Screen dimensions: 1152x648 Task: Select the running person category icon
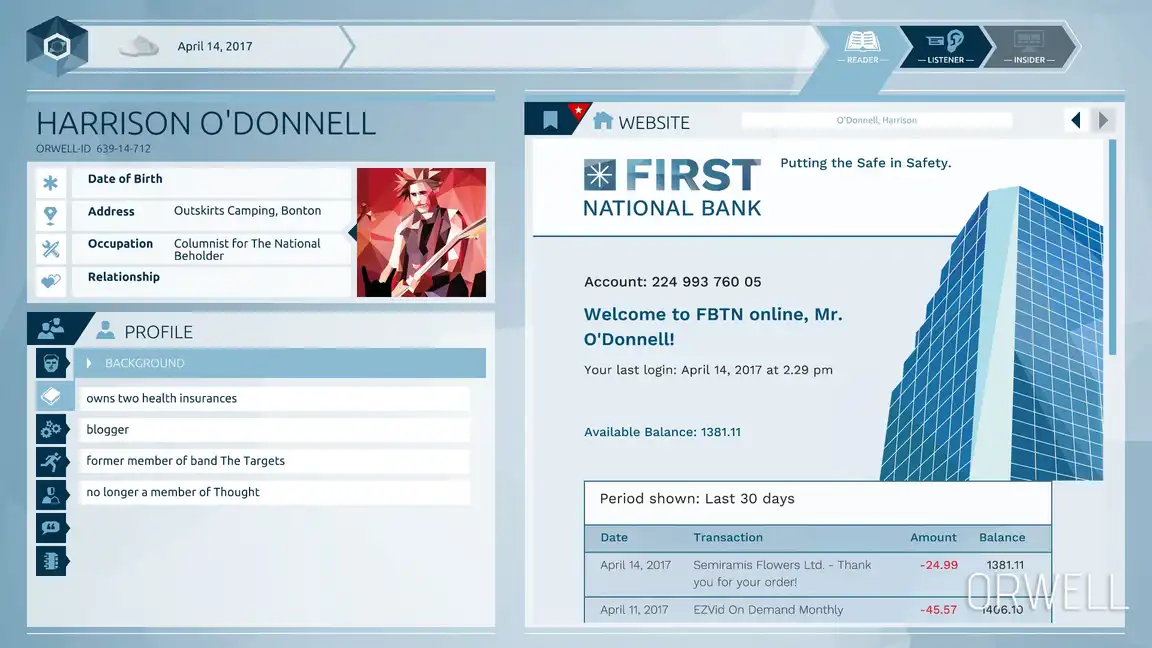pyautogui.click(x=51, y=461)
